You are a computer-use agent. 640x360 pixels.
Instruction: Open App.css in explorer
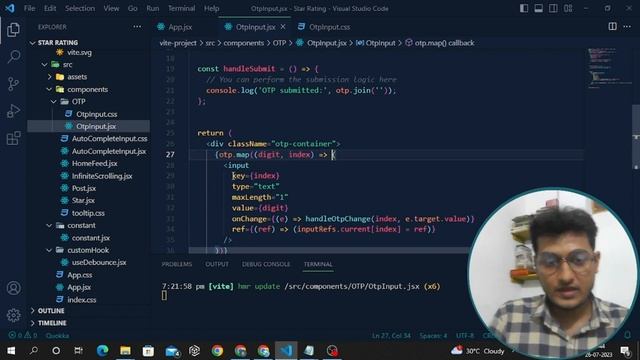coord(79,275)
